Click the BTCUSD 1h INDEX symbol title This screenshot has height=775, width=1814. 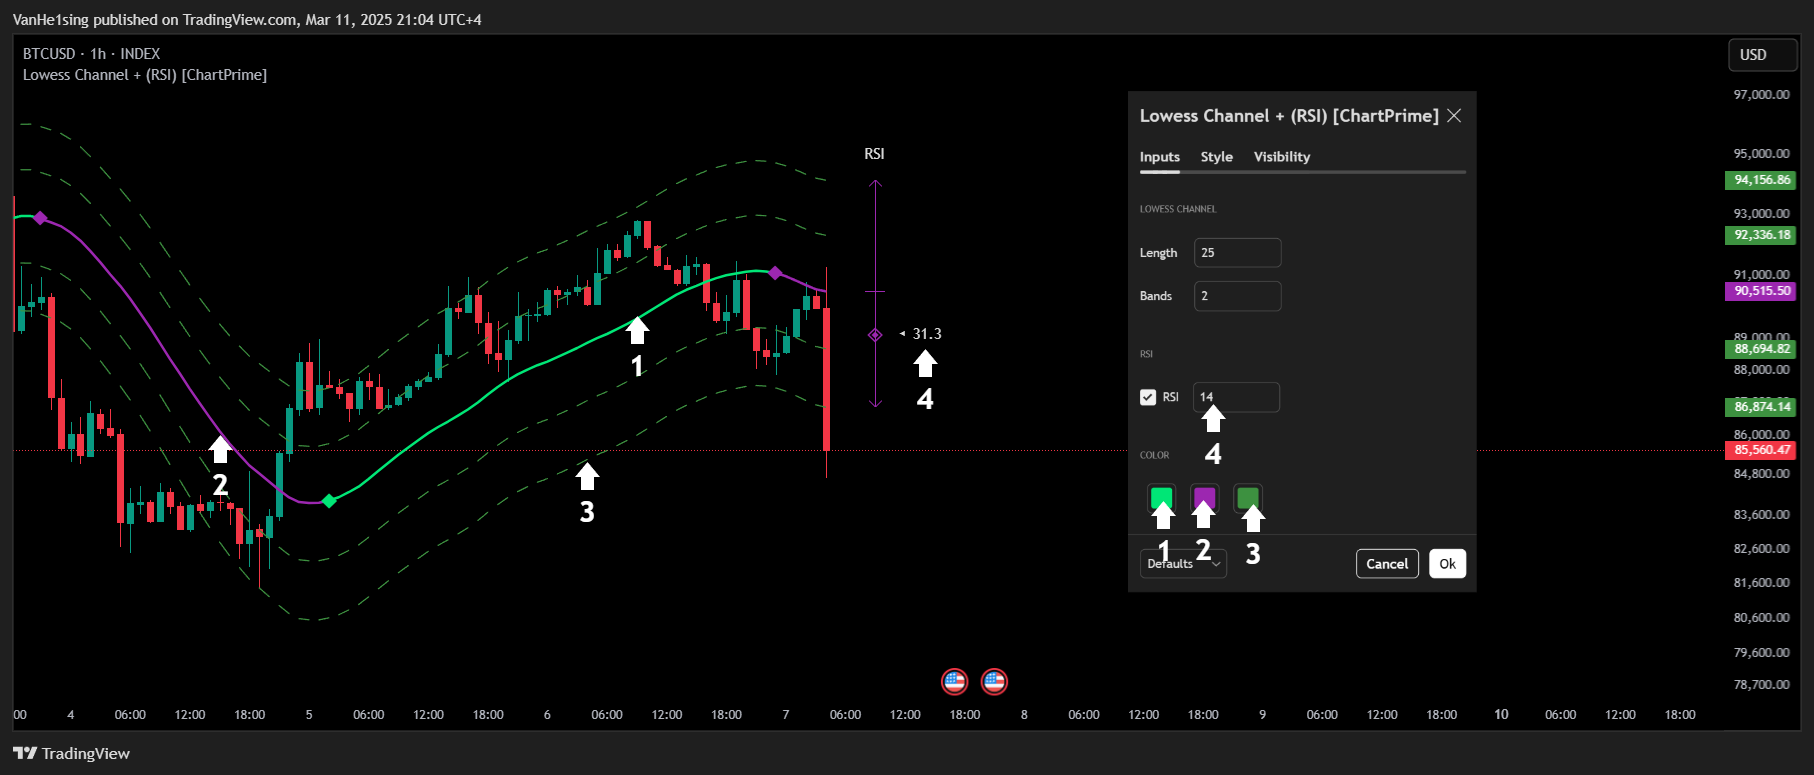tap(91, 54)
